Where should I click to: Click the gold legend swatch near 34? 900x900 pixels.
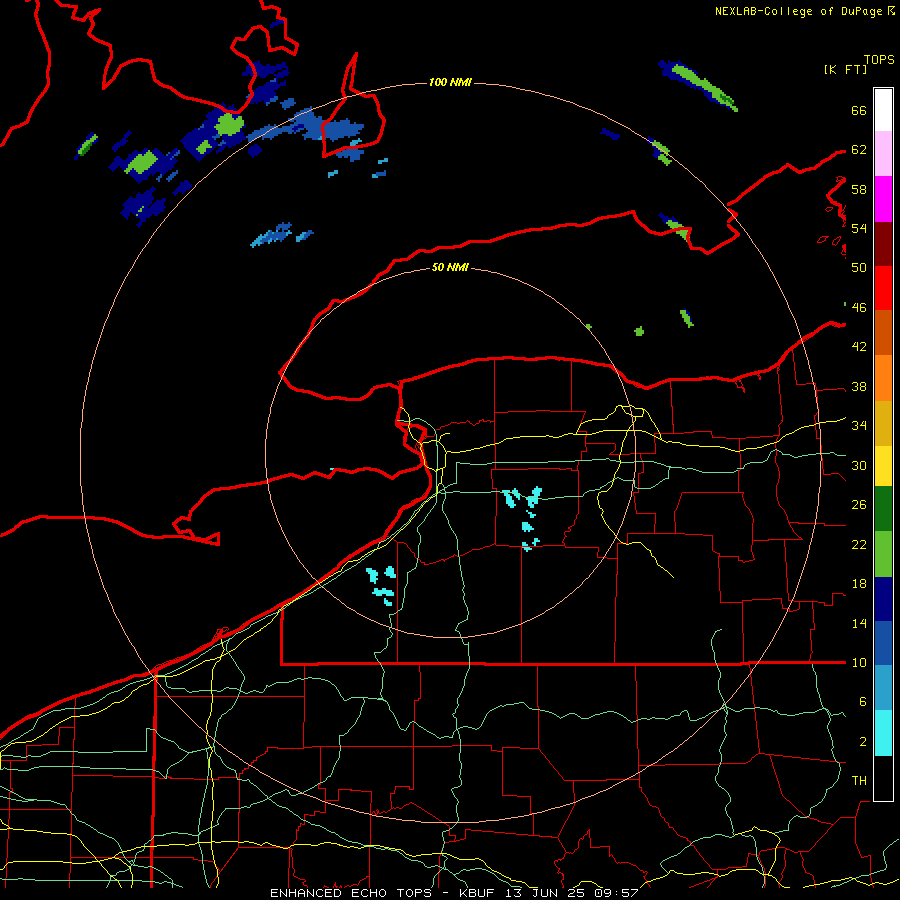pos(883,423)
